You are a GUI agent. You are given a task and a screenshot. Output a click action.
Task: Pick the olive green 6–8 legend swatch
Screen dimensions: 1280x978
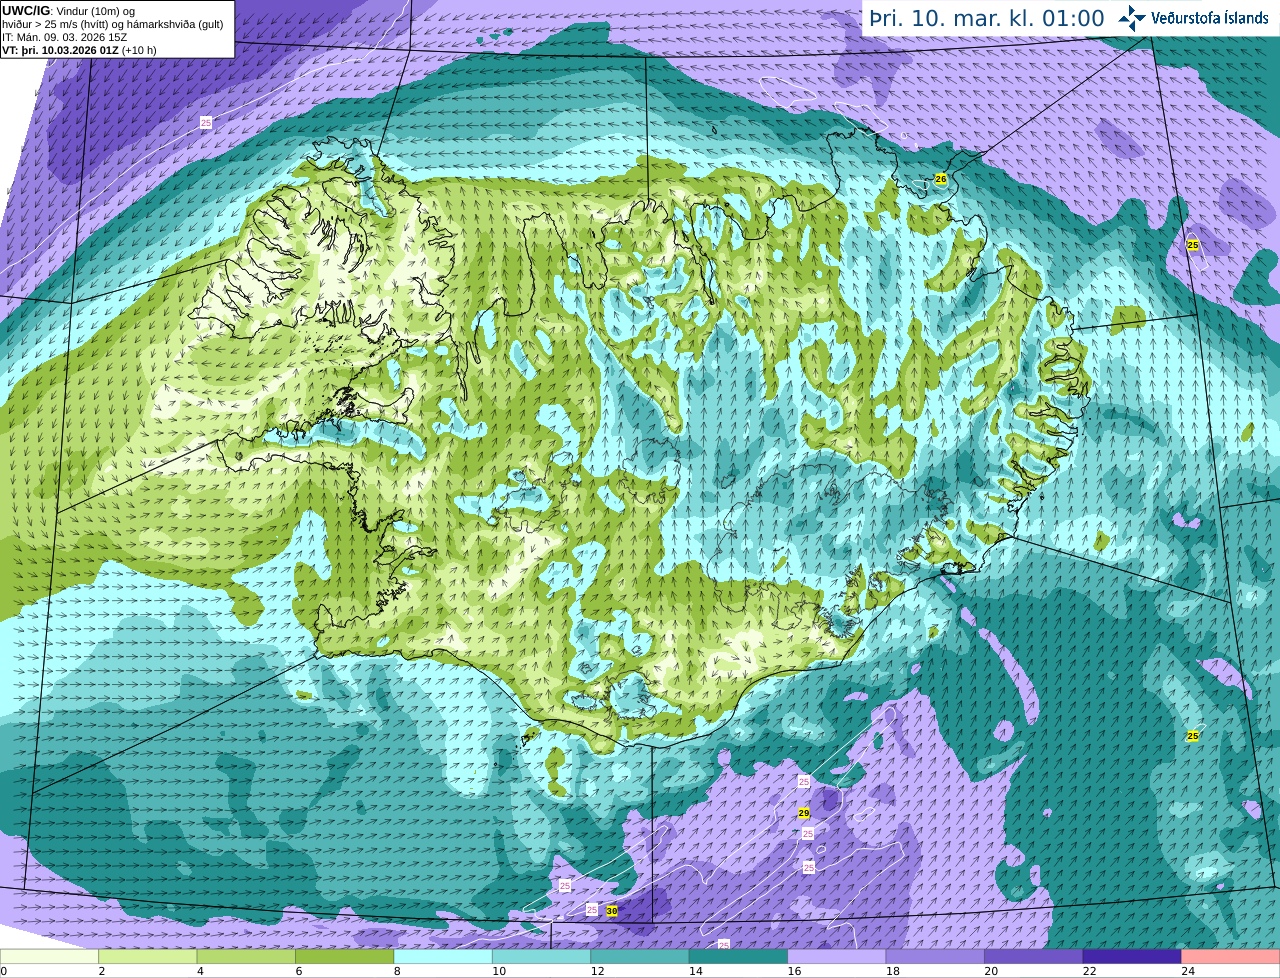(345, 957)
